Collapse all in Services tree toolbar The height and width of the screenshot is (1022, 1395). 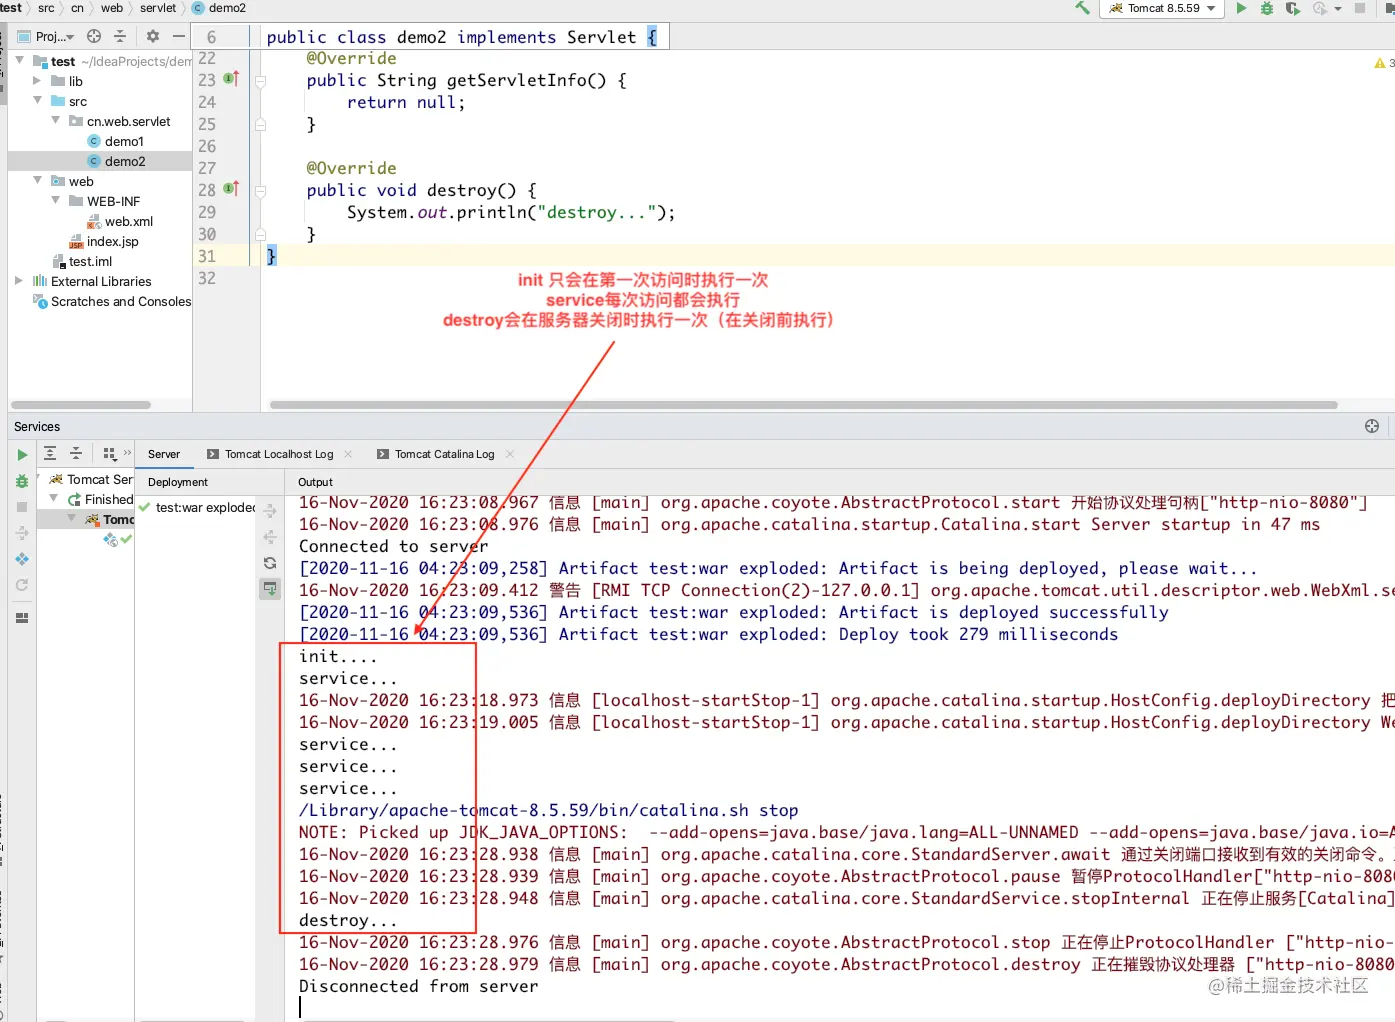[x=76, y=453]
